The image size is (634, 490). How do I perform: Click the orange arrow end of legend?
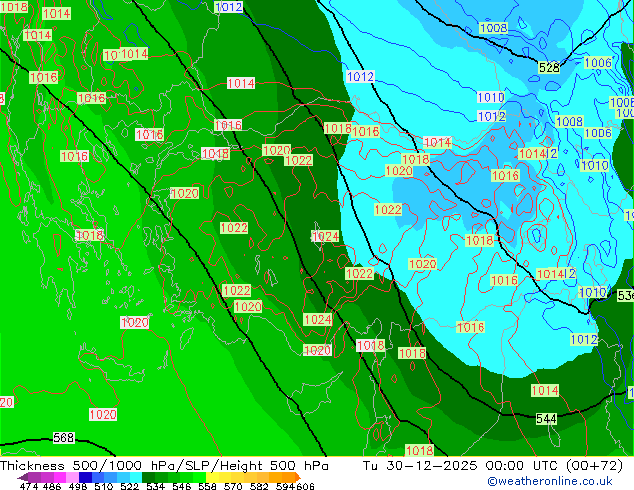pos(298,477)
